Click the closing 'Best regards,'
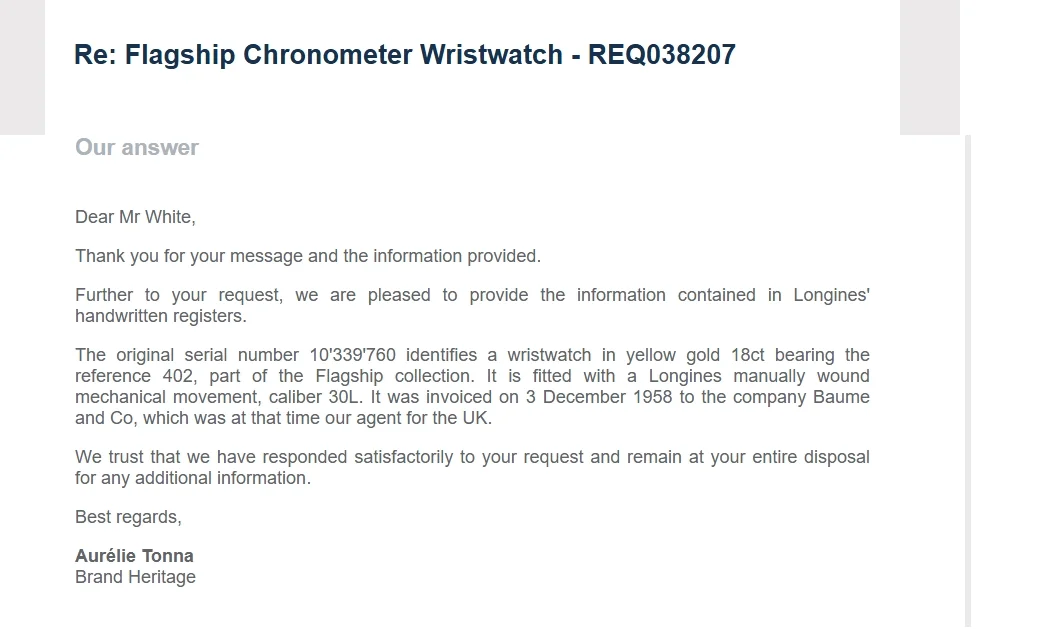 (128, 517)
